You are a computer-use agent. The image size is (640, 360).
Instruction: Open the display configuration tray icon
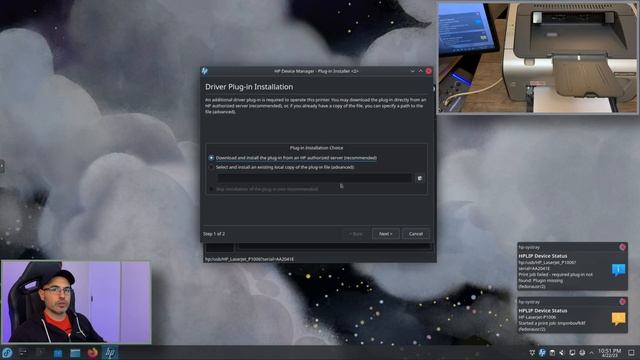[x=572, y=353]
